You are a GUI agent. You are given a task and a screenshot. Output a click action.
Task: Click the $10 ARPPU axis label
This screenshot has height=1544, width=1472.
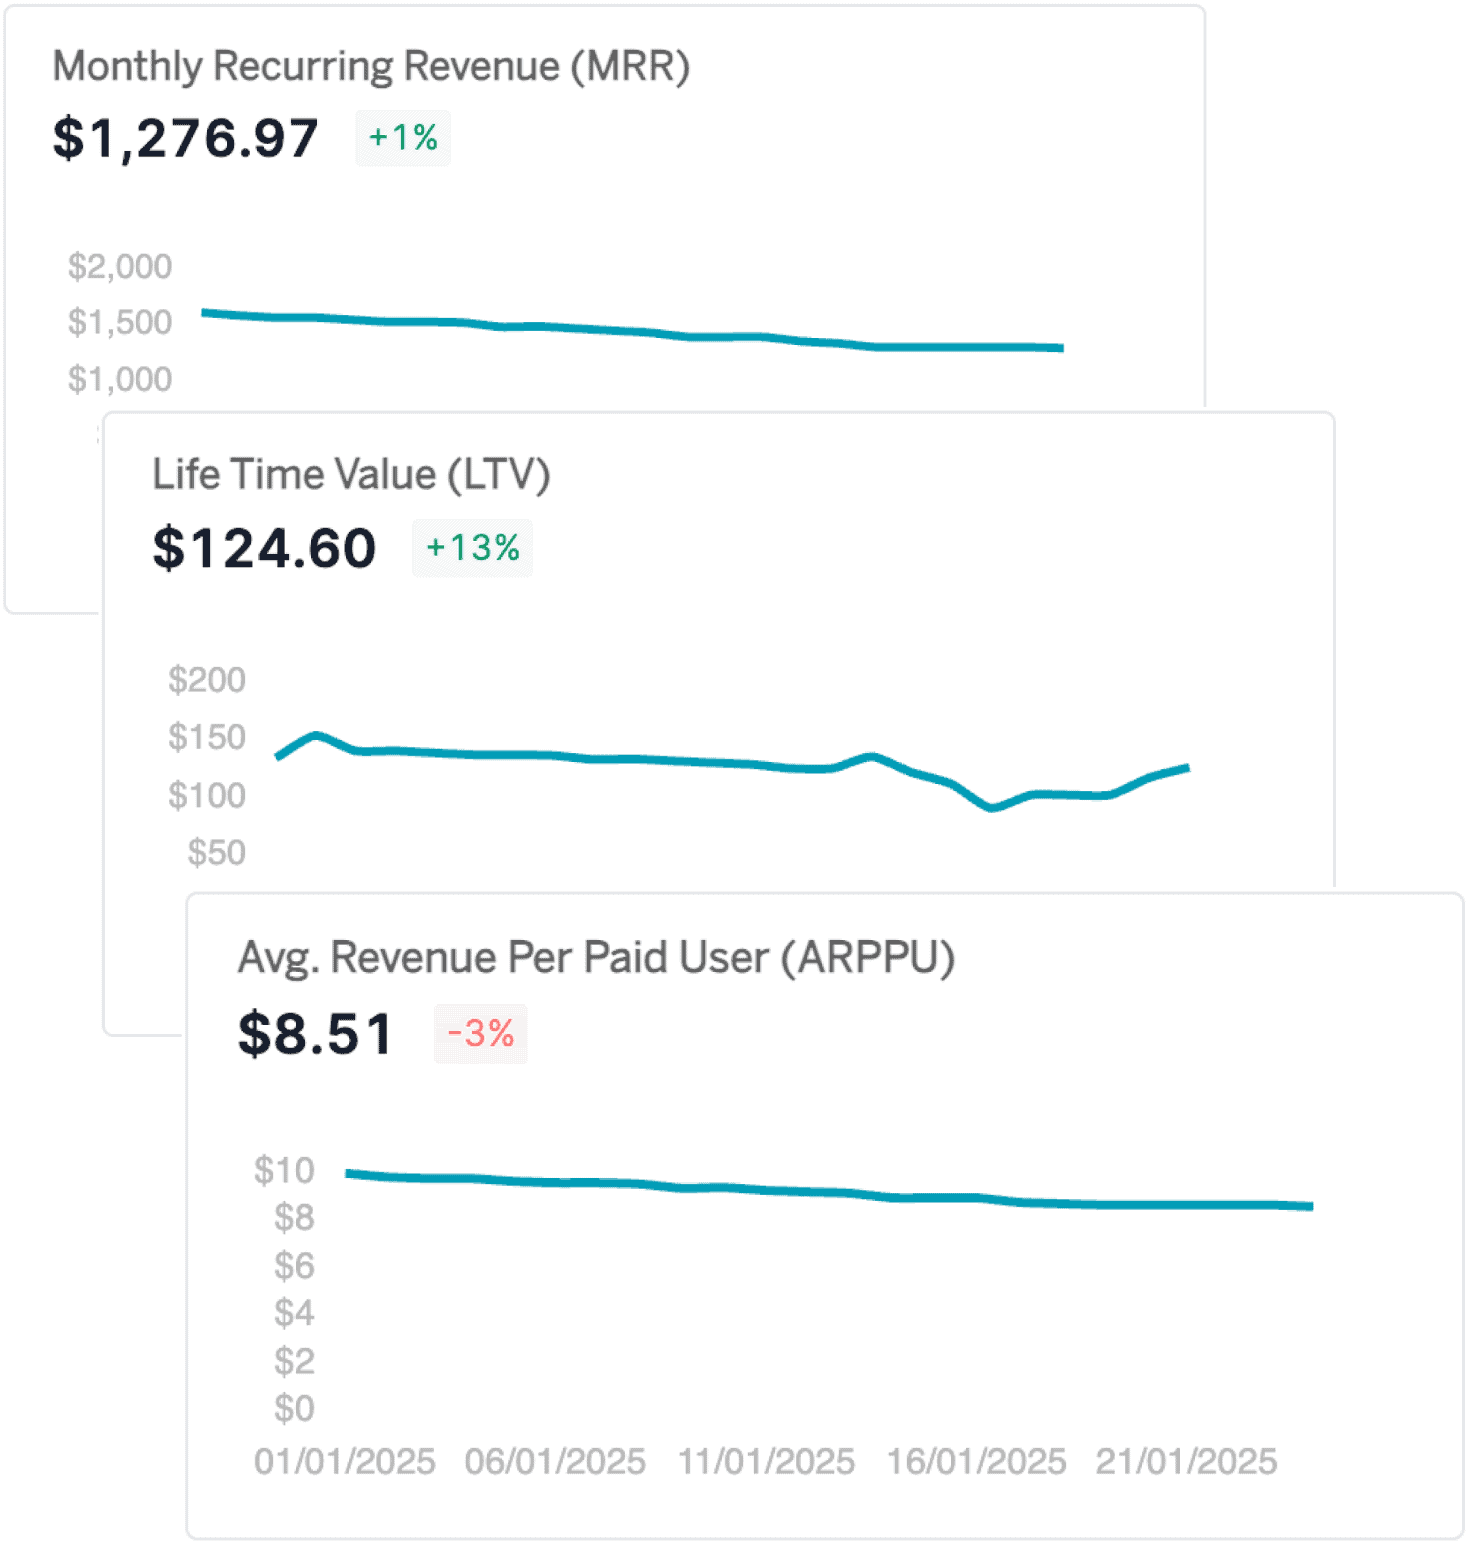pos(284,1170)
